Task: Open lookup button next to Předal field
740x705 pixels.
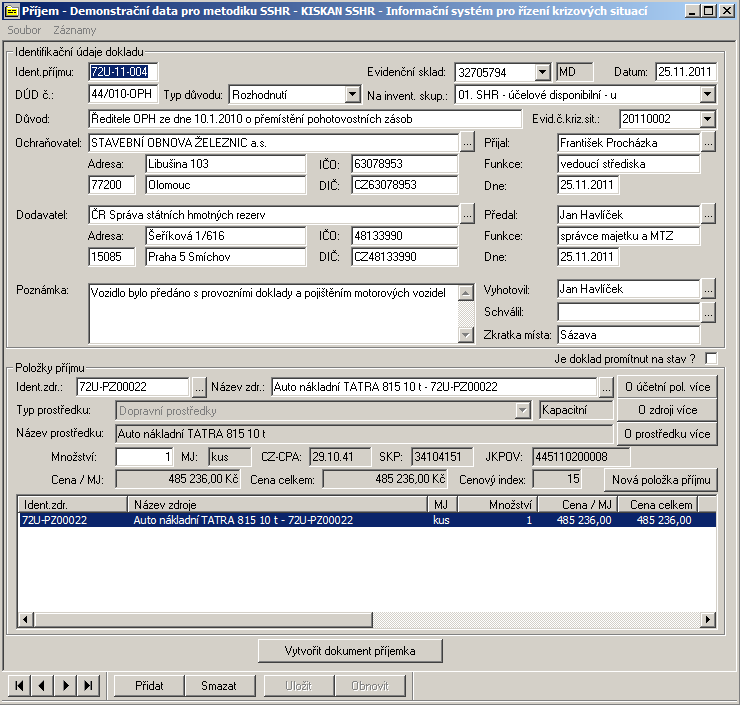Action: tap(708, 215)
